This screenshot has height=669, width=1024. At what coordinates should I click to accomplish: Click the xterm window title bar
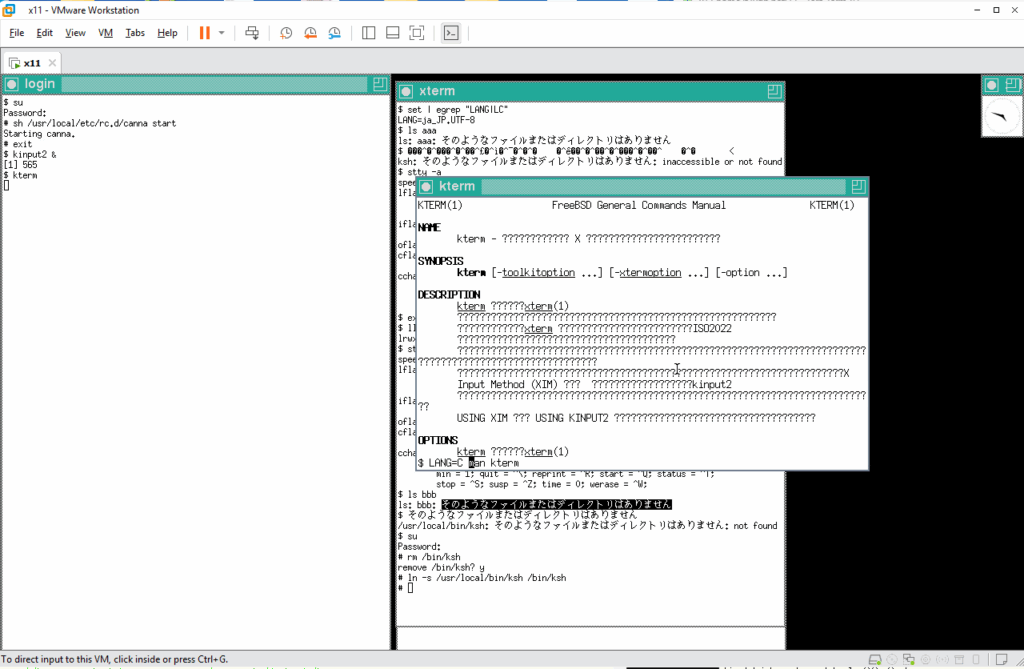click(x=591, y=91)
